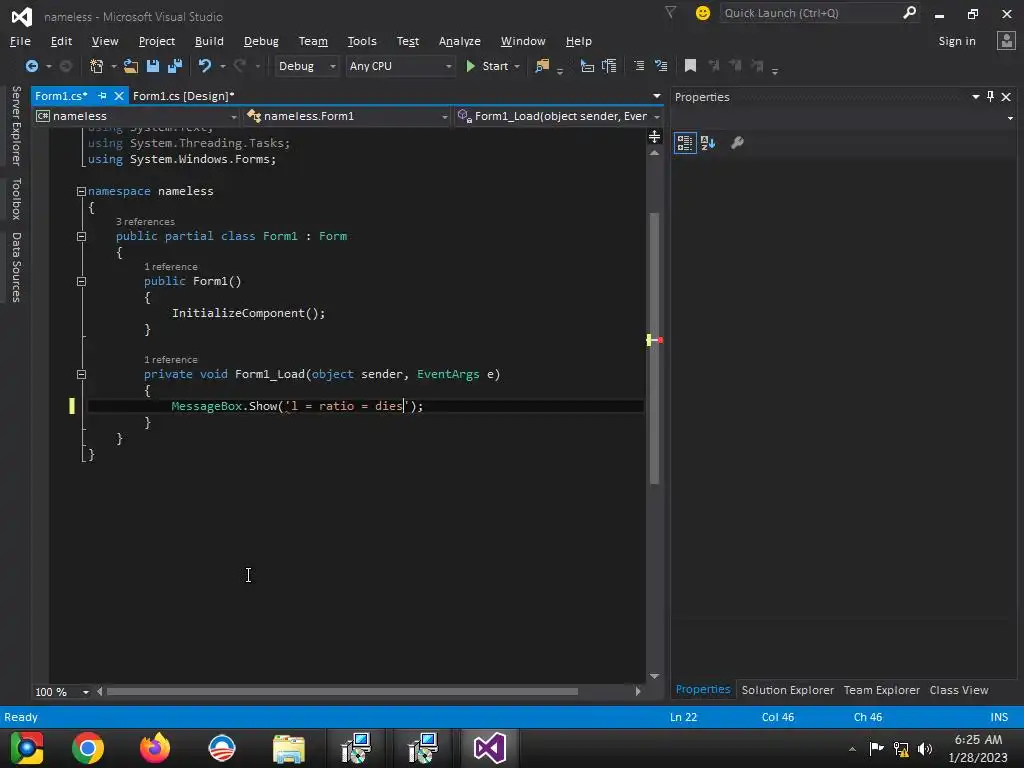Send feedback with the smiley face icon
Viewport: 1024px width, 768px height.
[x=703, y=13]
